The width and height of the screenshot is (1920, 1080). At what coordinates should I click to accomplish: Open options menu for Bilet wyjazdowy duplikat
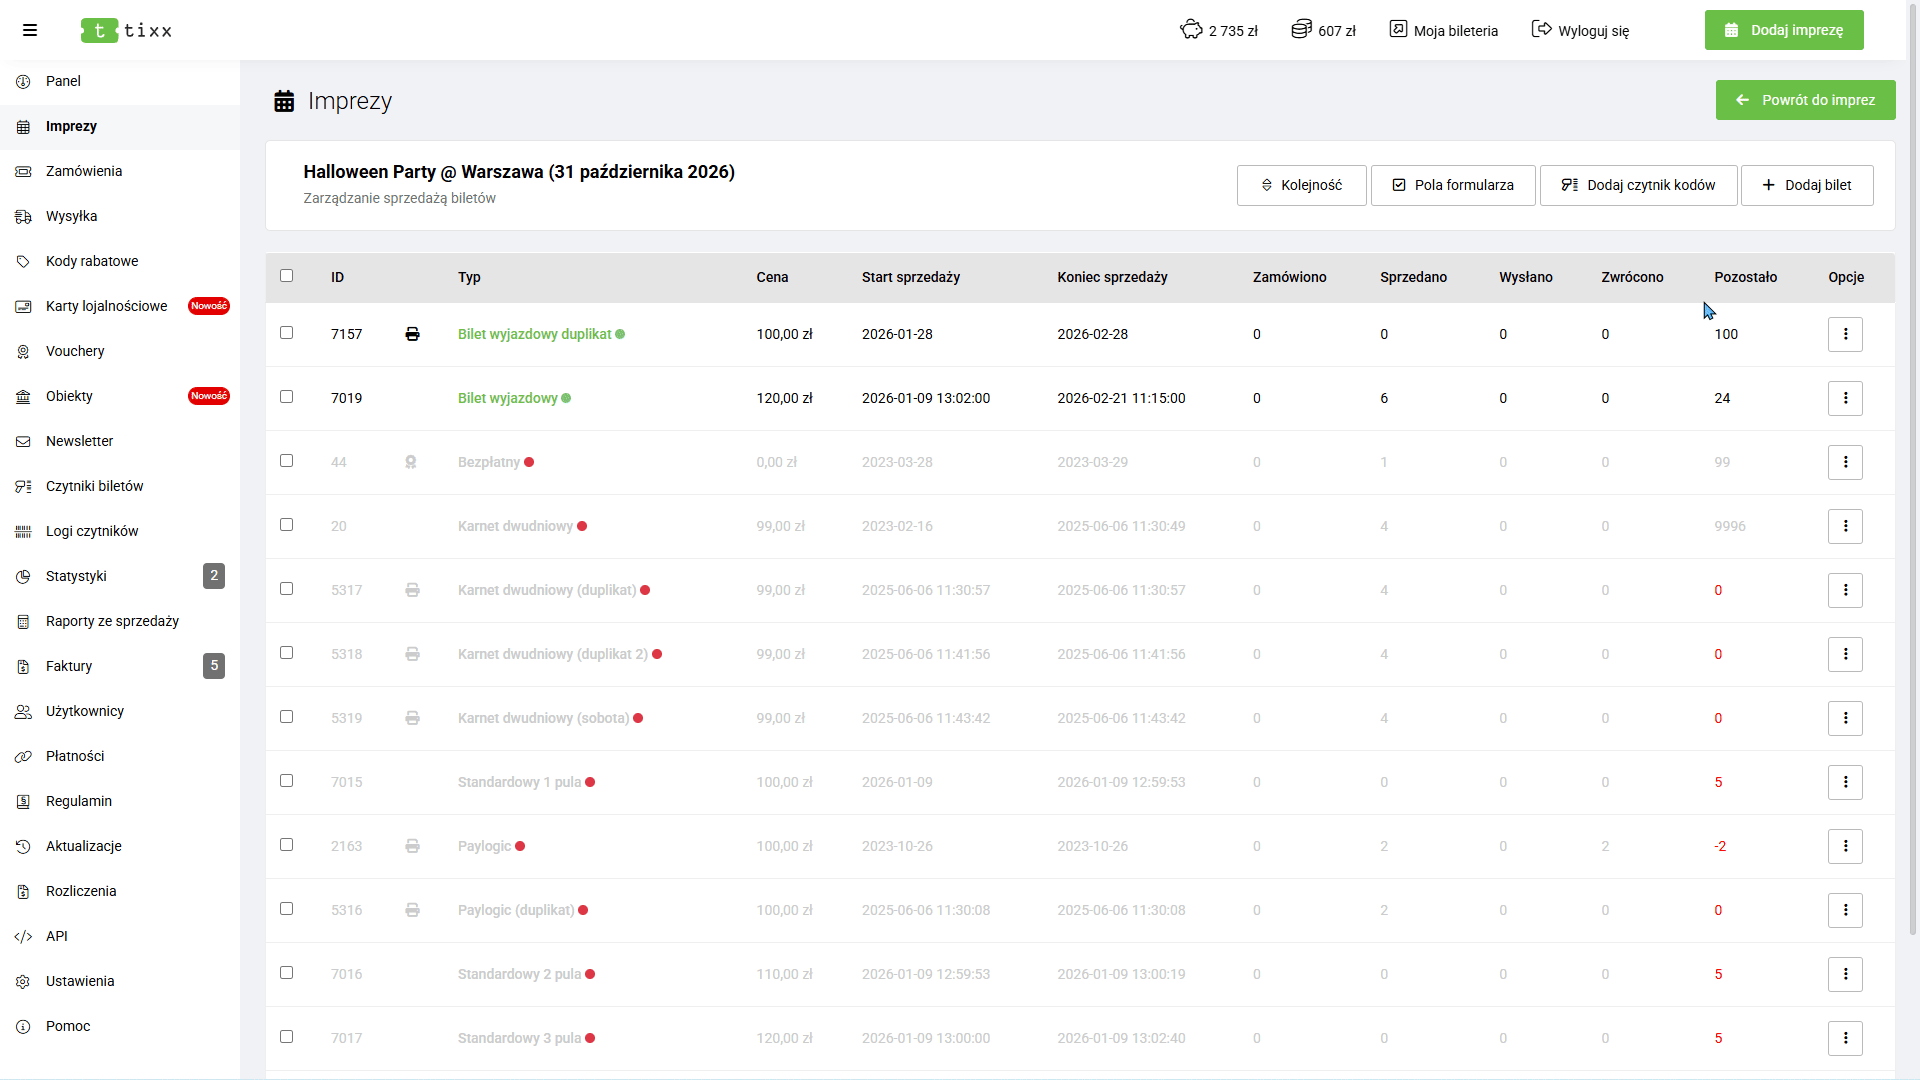1845,334
